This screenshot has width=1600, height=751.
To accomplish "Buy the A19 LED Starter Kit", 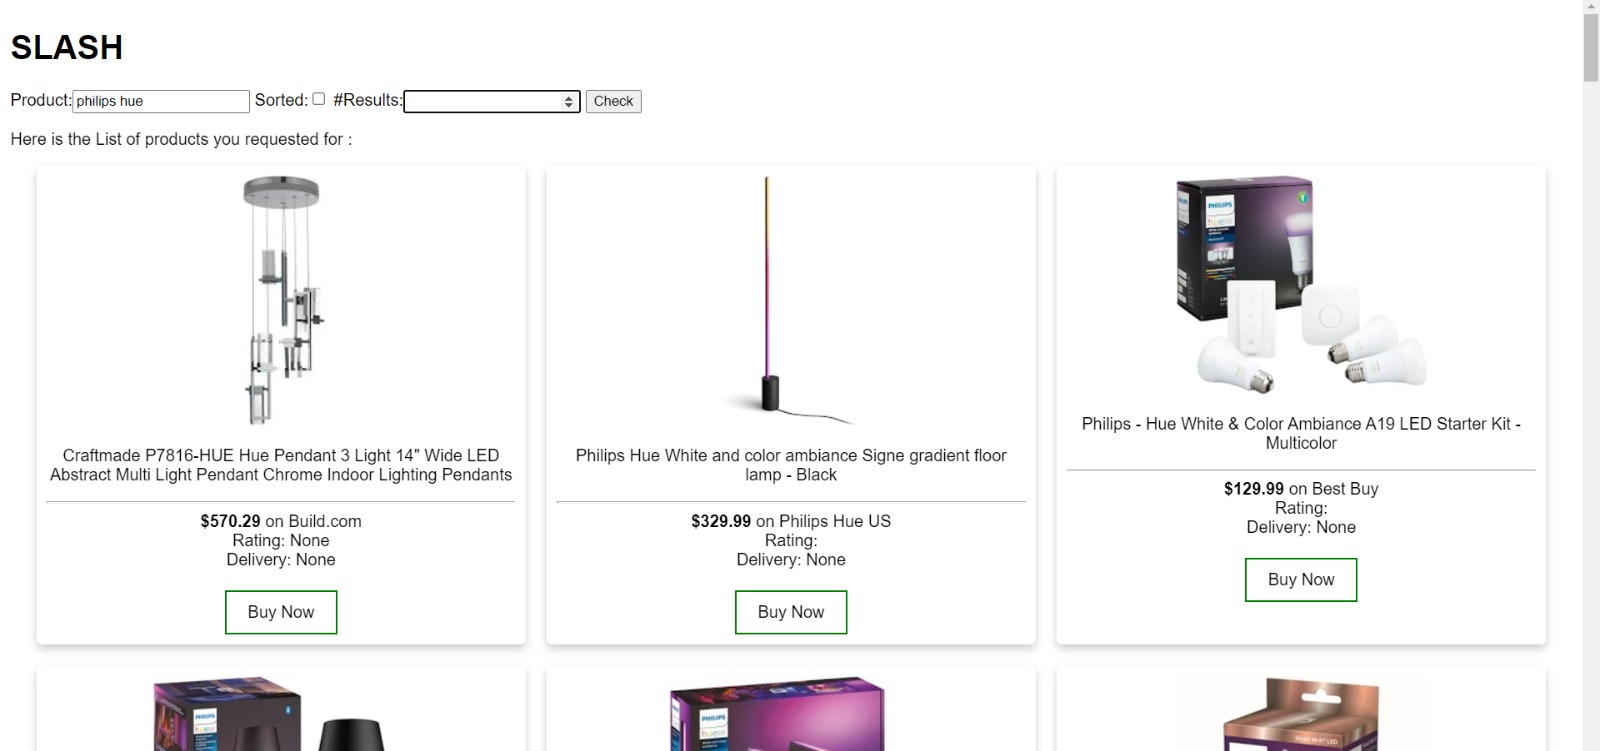I will pyautogui.click(x=1301, y=580).
